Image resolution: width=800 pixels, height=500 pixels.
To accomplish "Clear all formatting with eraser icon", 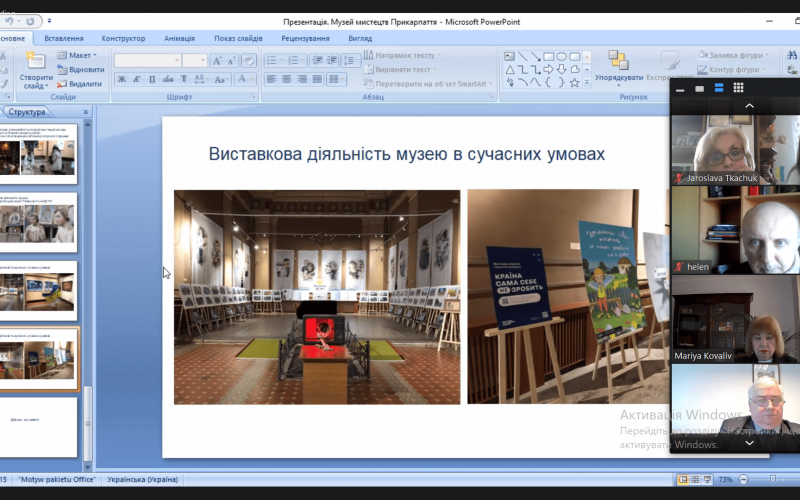I will pos(248,61).
